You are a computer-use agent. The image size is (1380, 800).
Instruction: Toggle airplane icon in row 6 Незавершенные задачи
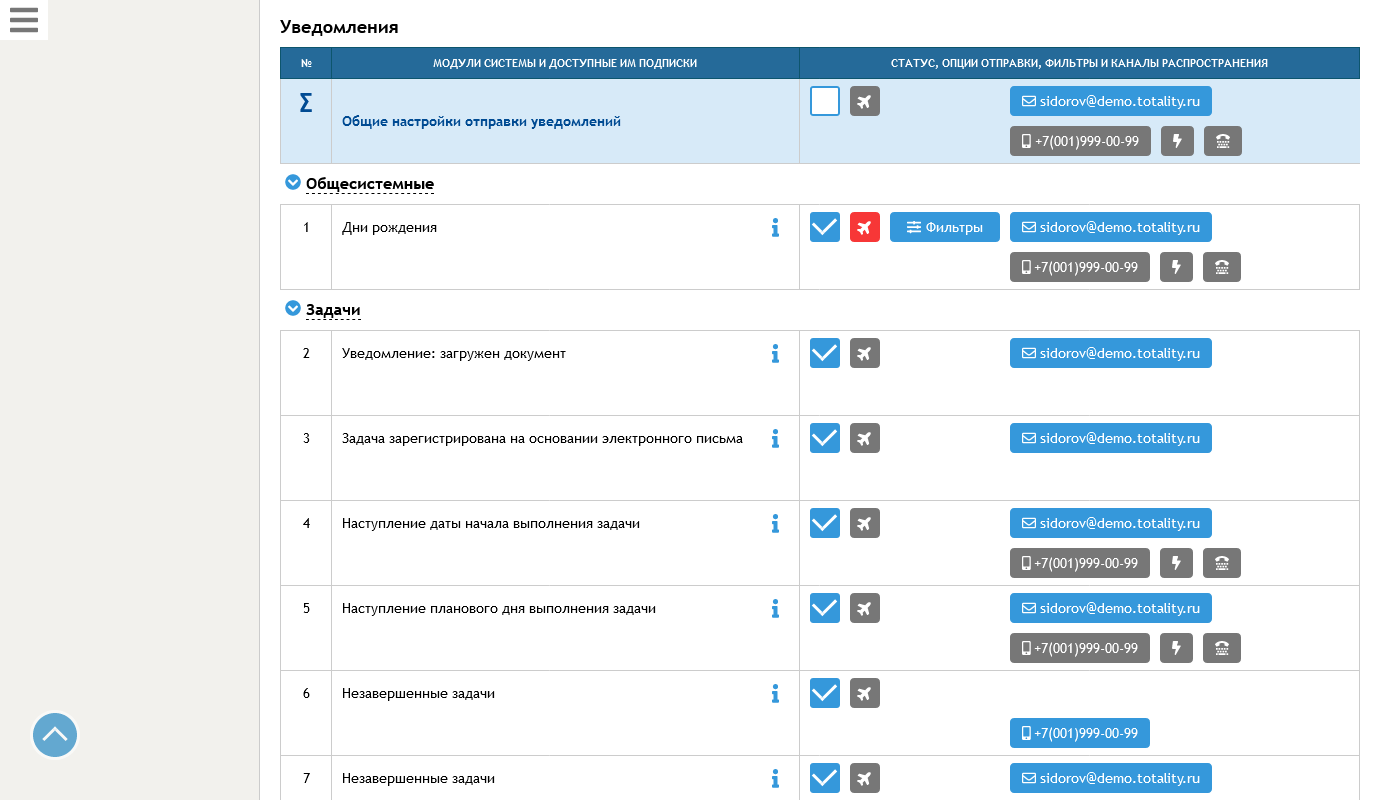pyautogui.click(x=865, y=693)
